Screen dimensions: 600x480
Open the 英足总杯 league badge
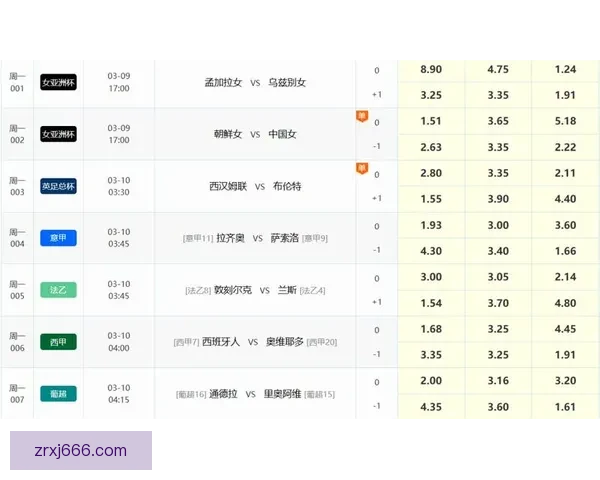[x=59, y=186]
